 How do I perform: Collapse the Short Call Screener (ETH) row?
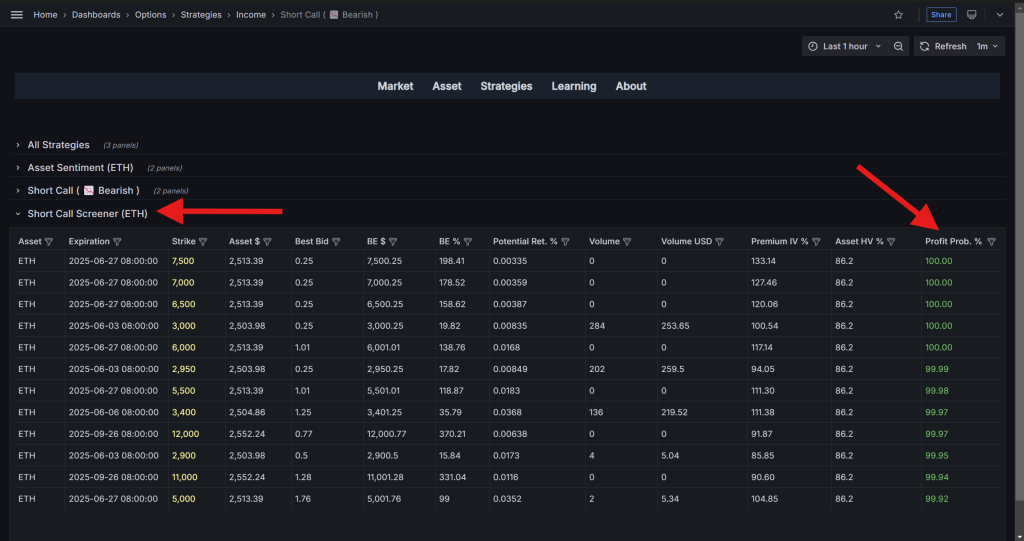coord(87,214)
